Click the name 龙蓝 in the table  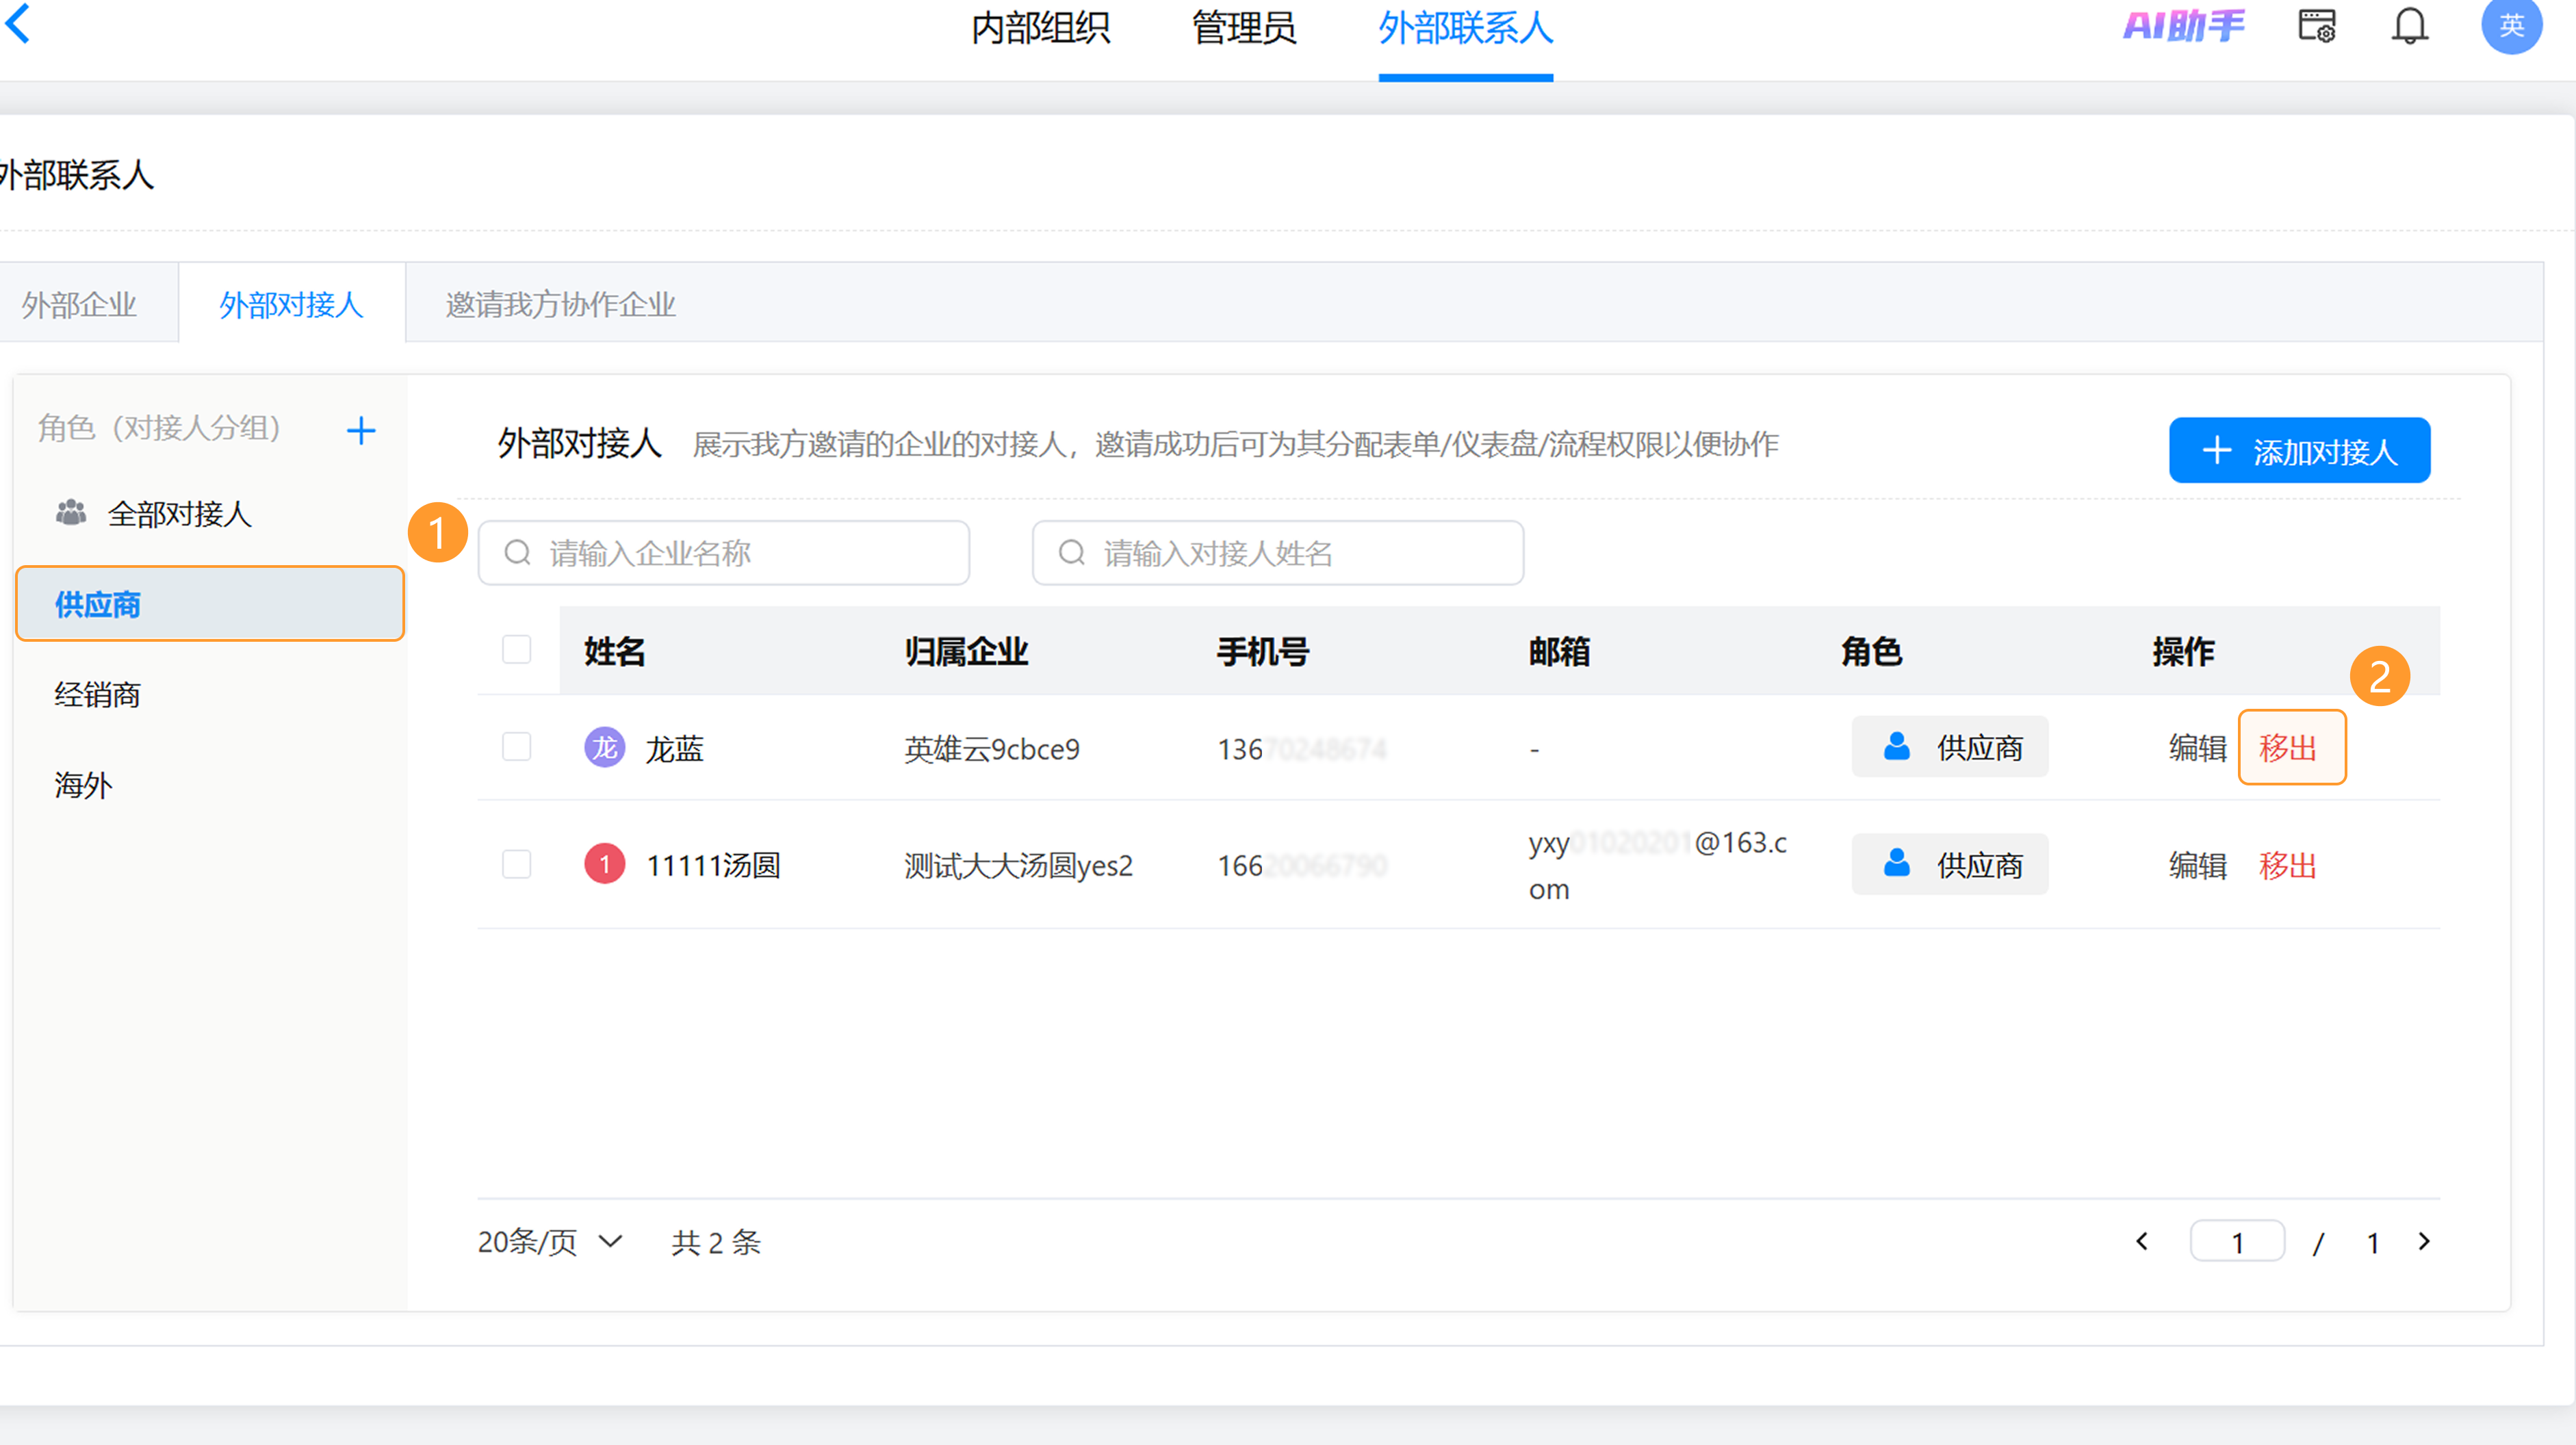click(674, 749)
